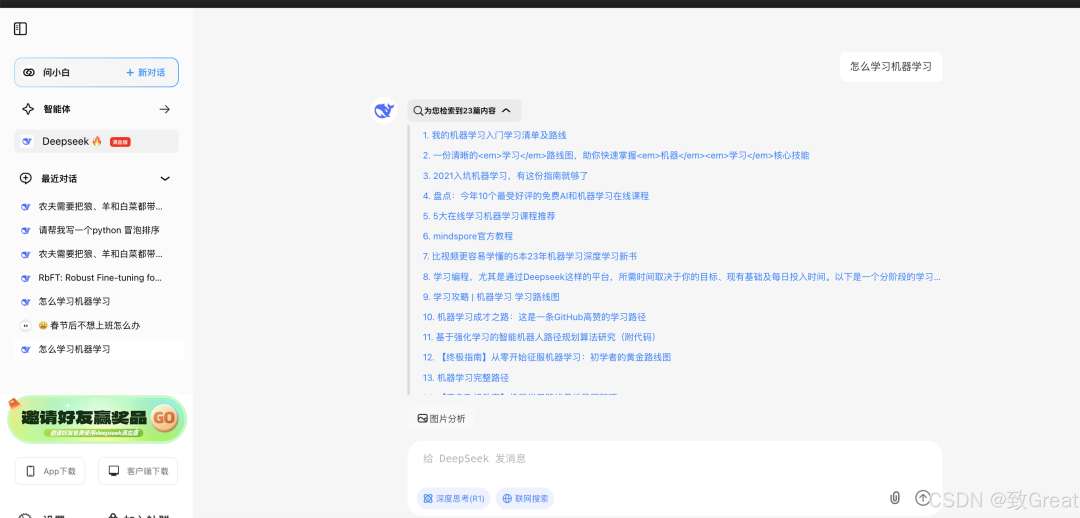Collapse the 最近对话 list chevron
Image resolution: width=1080 pixels, height=518 pixels.
point(165,178)
